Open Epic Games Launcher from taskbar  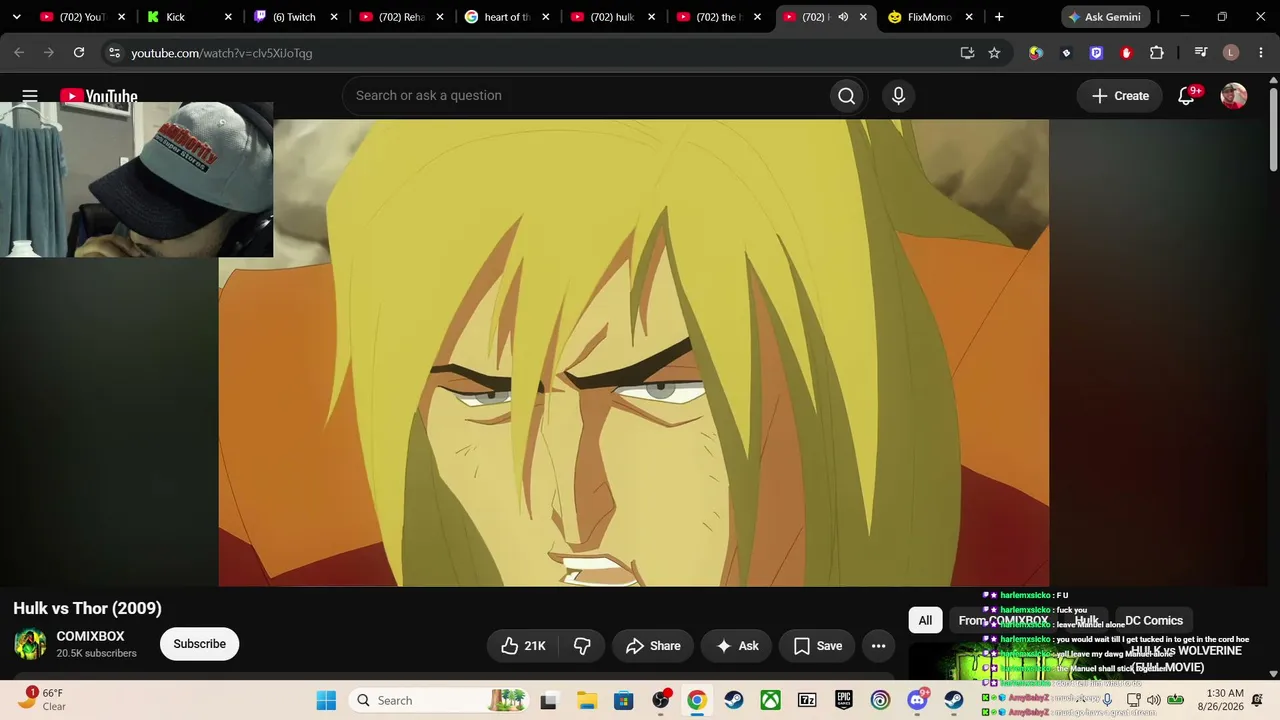coord(844,700)
